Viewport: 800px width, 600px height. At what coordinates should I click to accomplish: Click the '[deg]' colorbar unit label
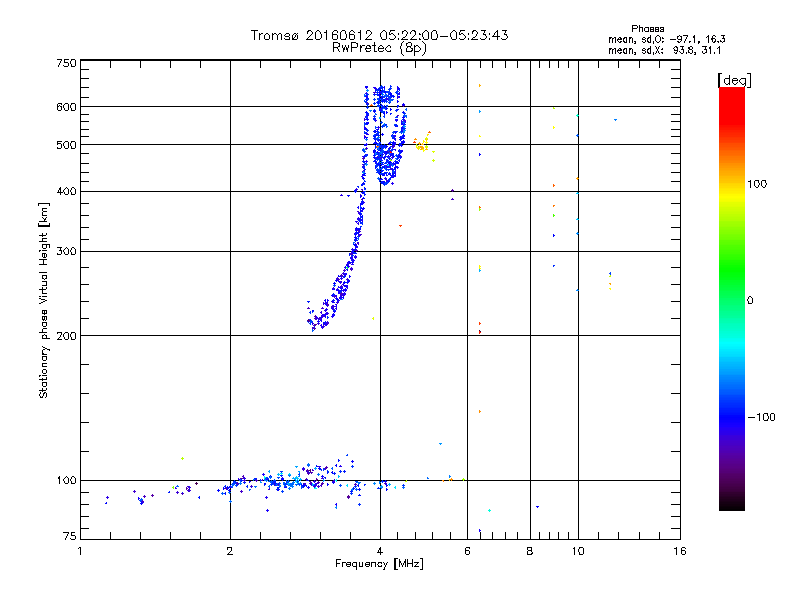(734, 81)
